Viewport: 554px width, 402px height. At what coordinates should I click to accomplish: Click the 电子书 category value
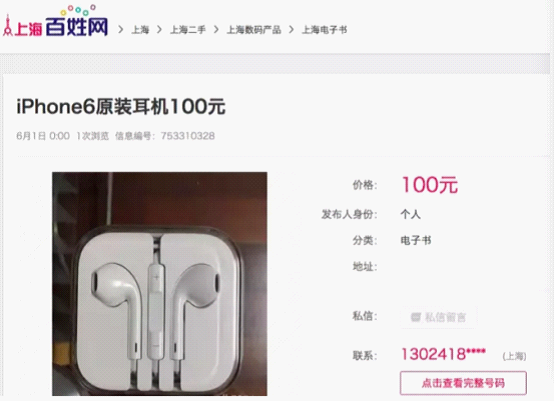[416, 241]
